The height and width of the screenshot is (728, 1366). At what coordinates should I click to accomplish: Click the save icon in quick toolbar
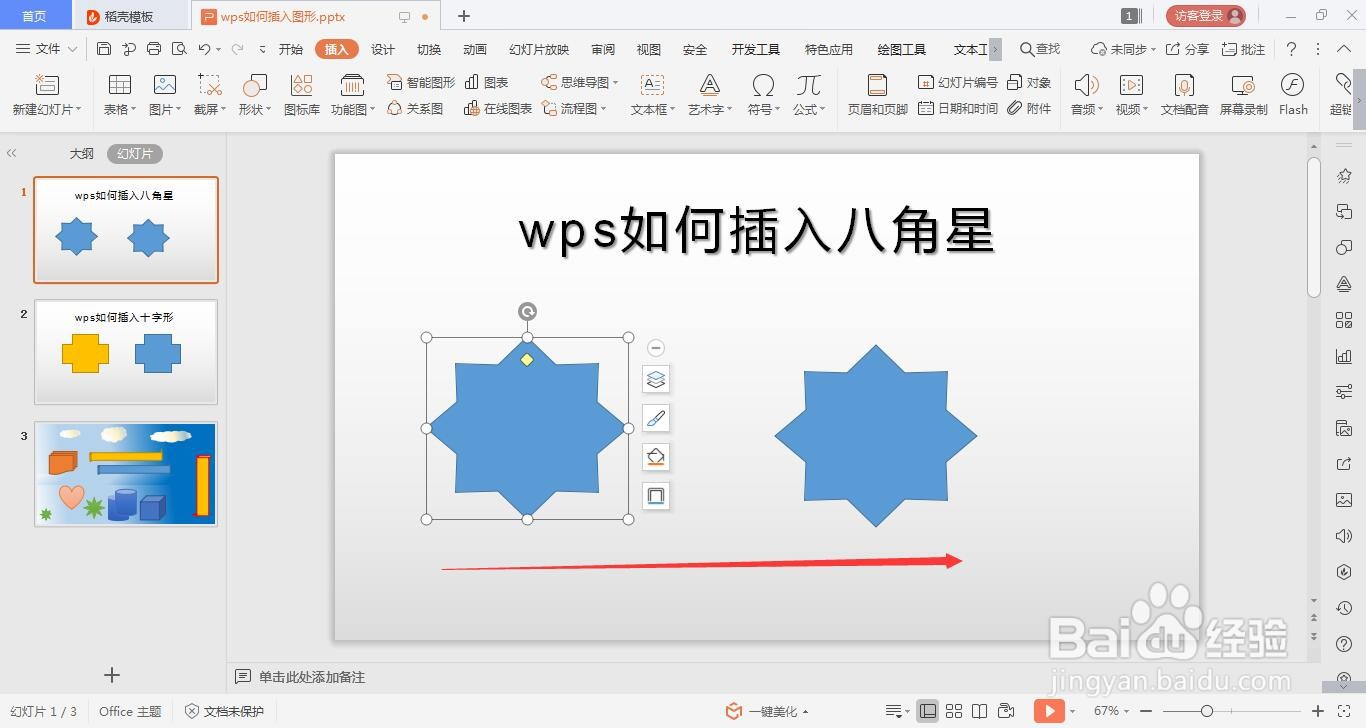click(104, 49)
